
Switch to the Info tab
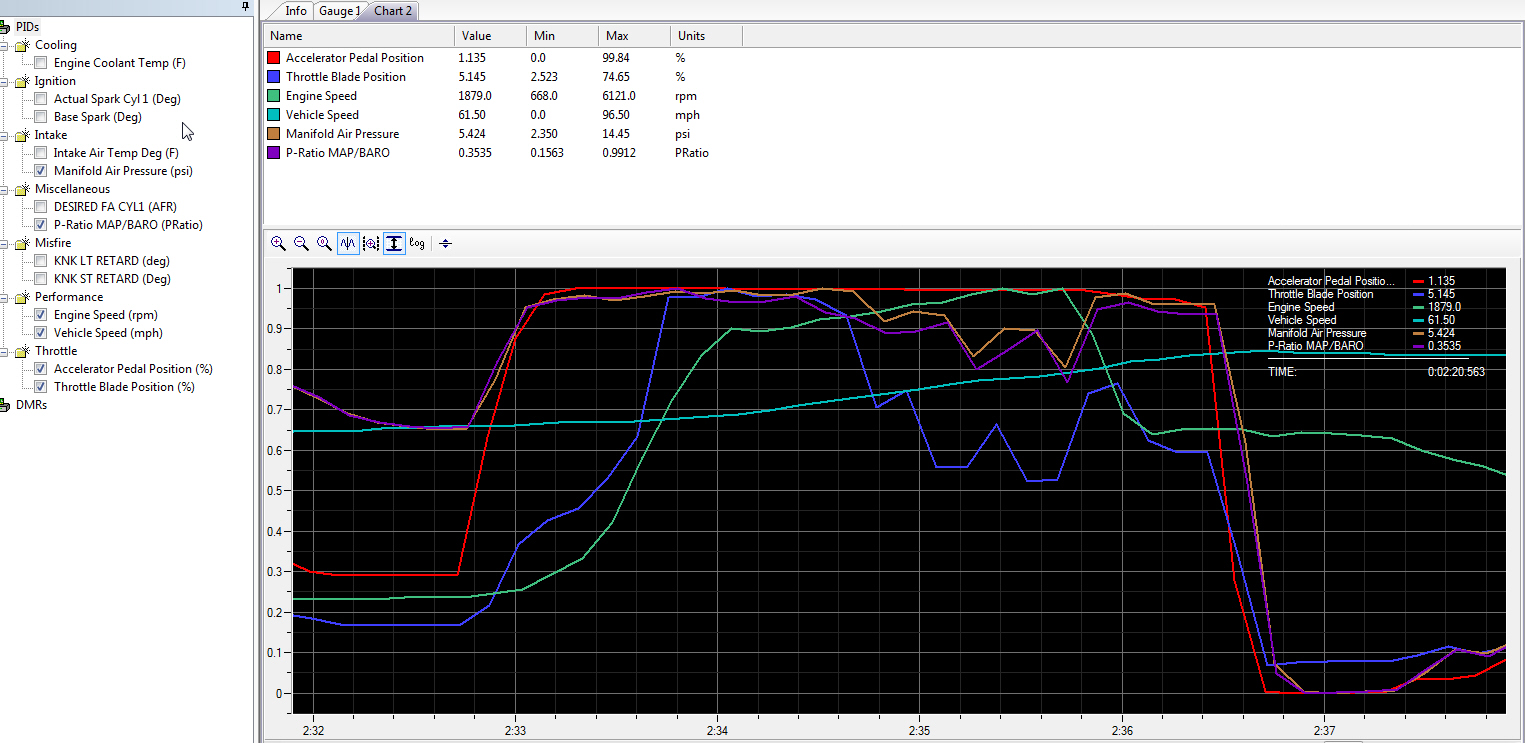296,11
